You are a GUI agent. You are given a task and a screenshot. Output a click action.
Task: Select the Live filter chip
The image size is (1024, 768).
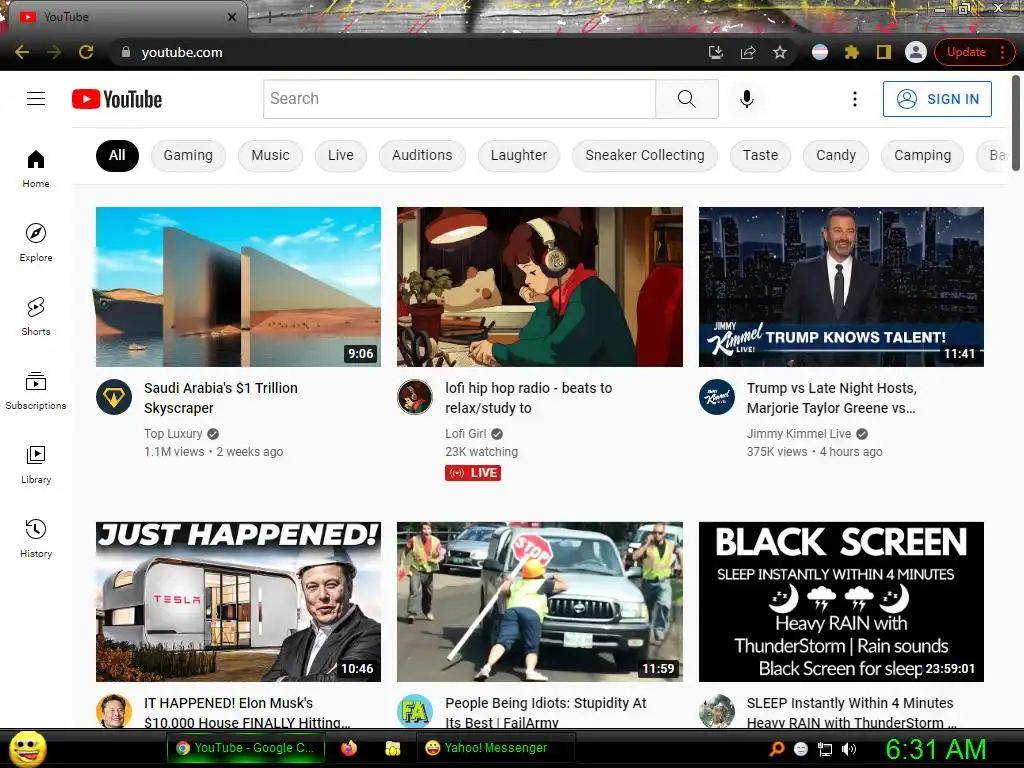[x=341, y=155]
